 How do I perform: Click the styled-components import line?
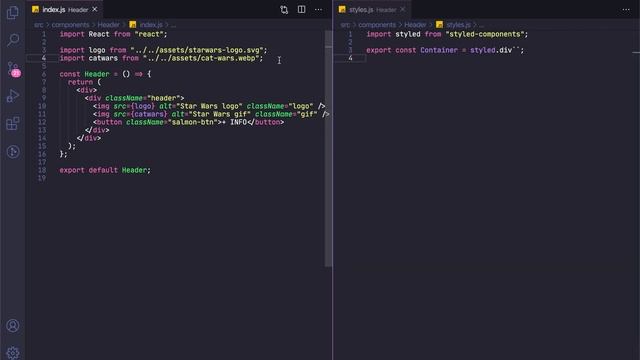point(447,34)
